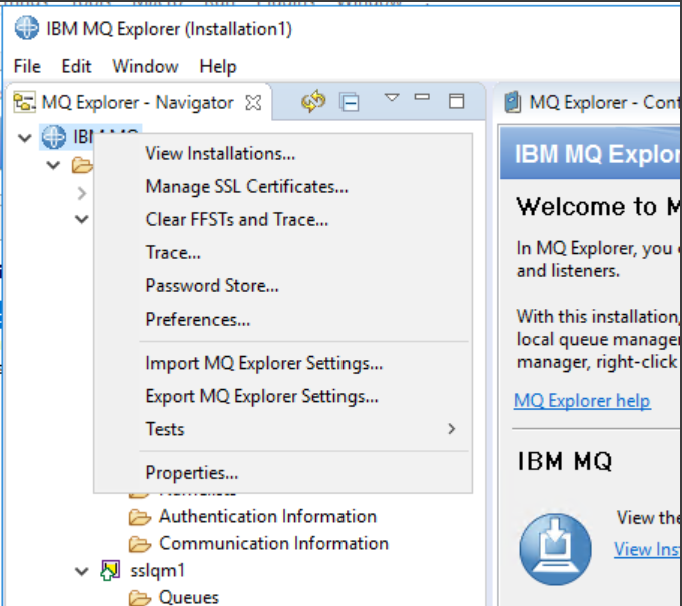Choose Export MQ Explorer Settings...
The image size is (682, 606).
pos(283,396)
